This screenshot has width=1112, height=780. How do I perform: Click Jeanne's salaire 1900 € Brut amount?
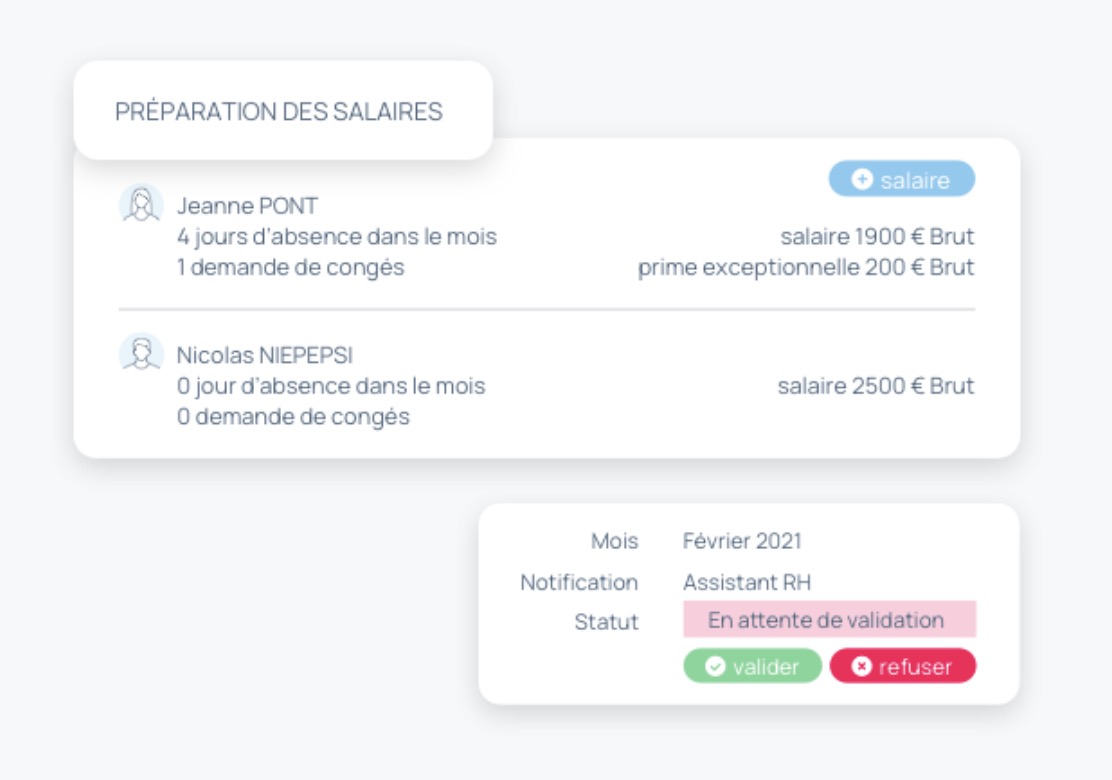point(877,236)
